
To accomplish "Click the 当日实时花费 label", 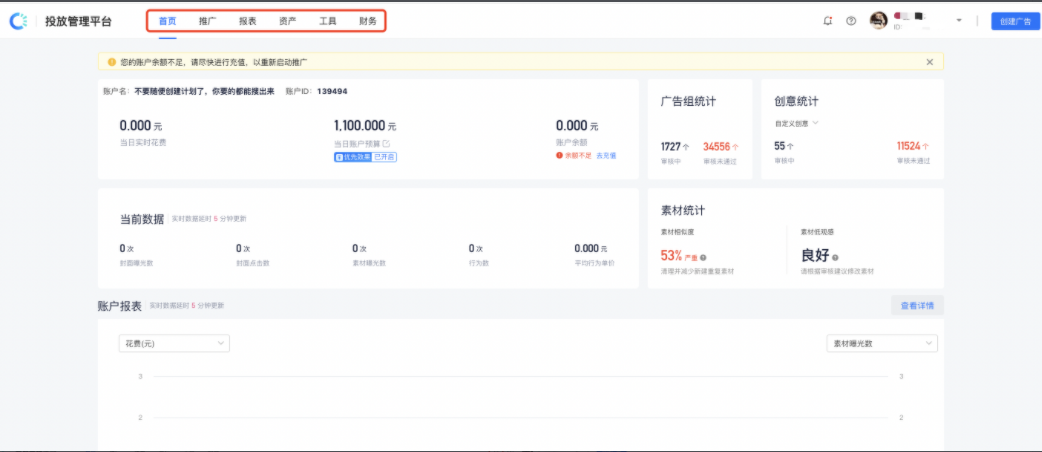I will tap(143, 142).
